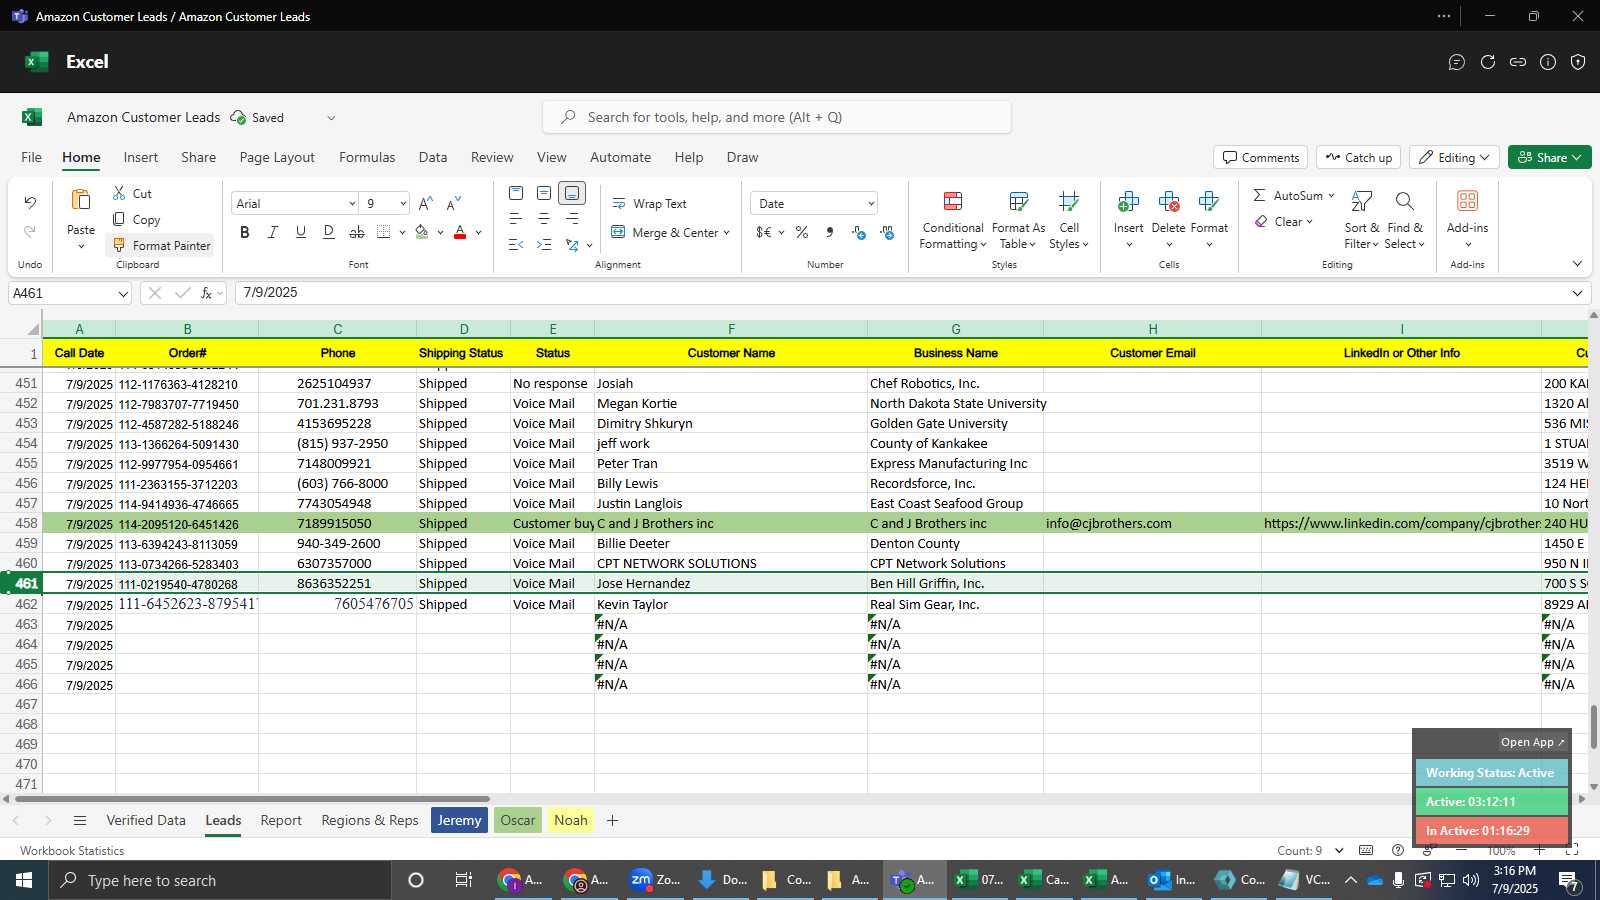The image size is (1600, 900).
Task: Open Task View on the taskbar
Action: pyautogui.click(x=463, y=880)
